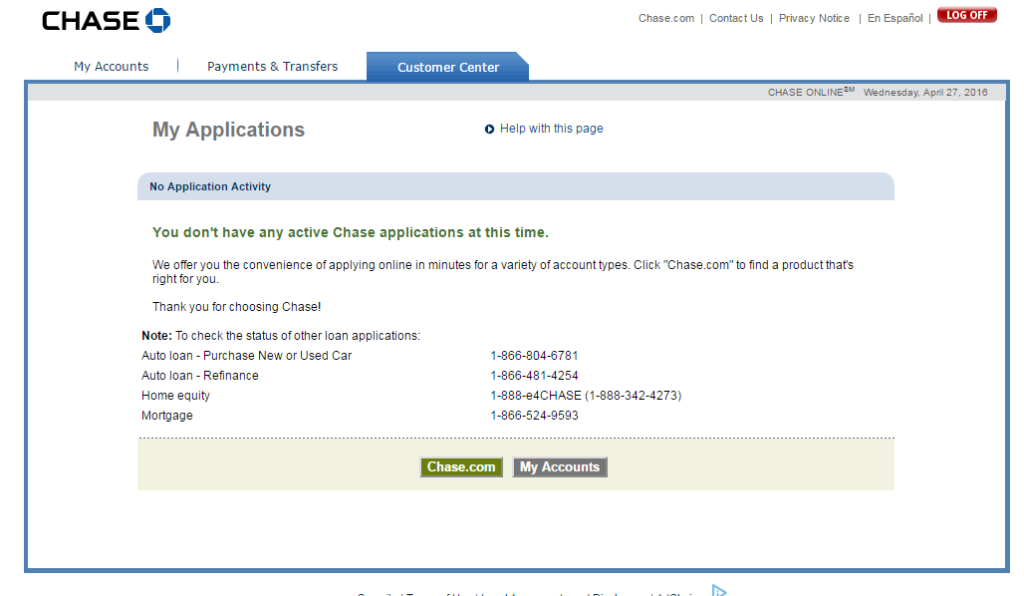Click the CHASE wordmark text

pos(91,21)
